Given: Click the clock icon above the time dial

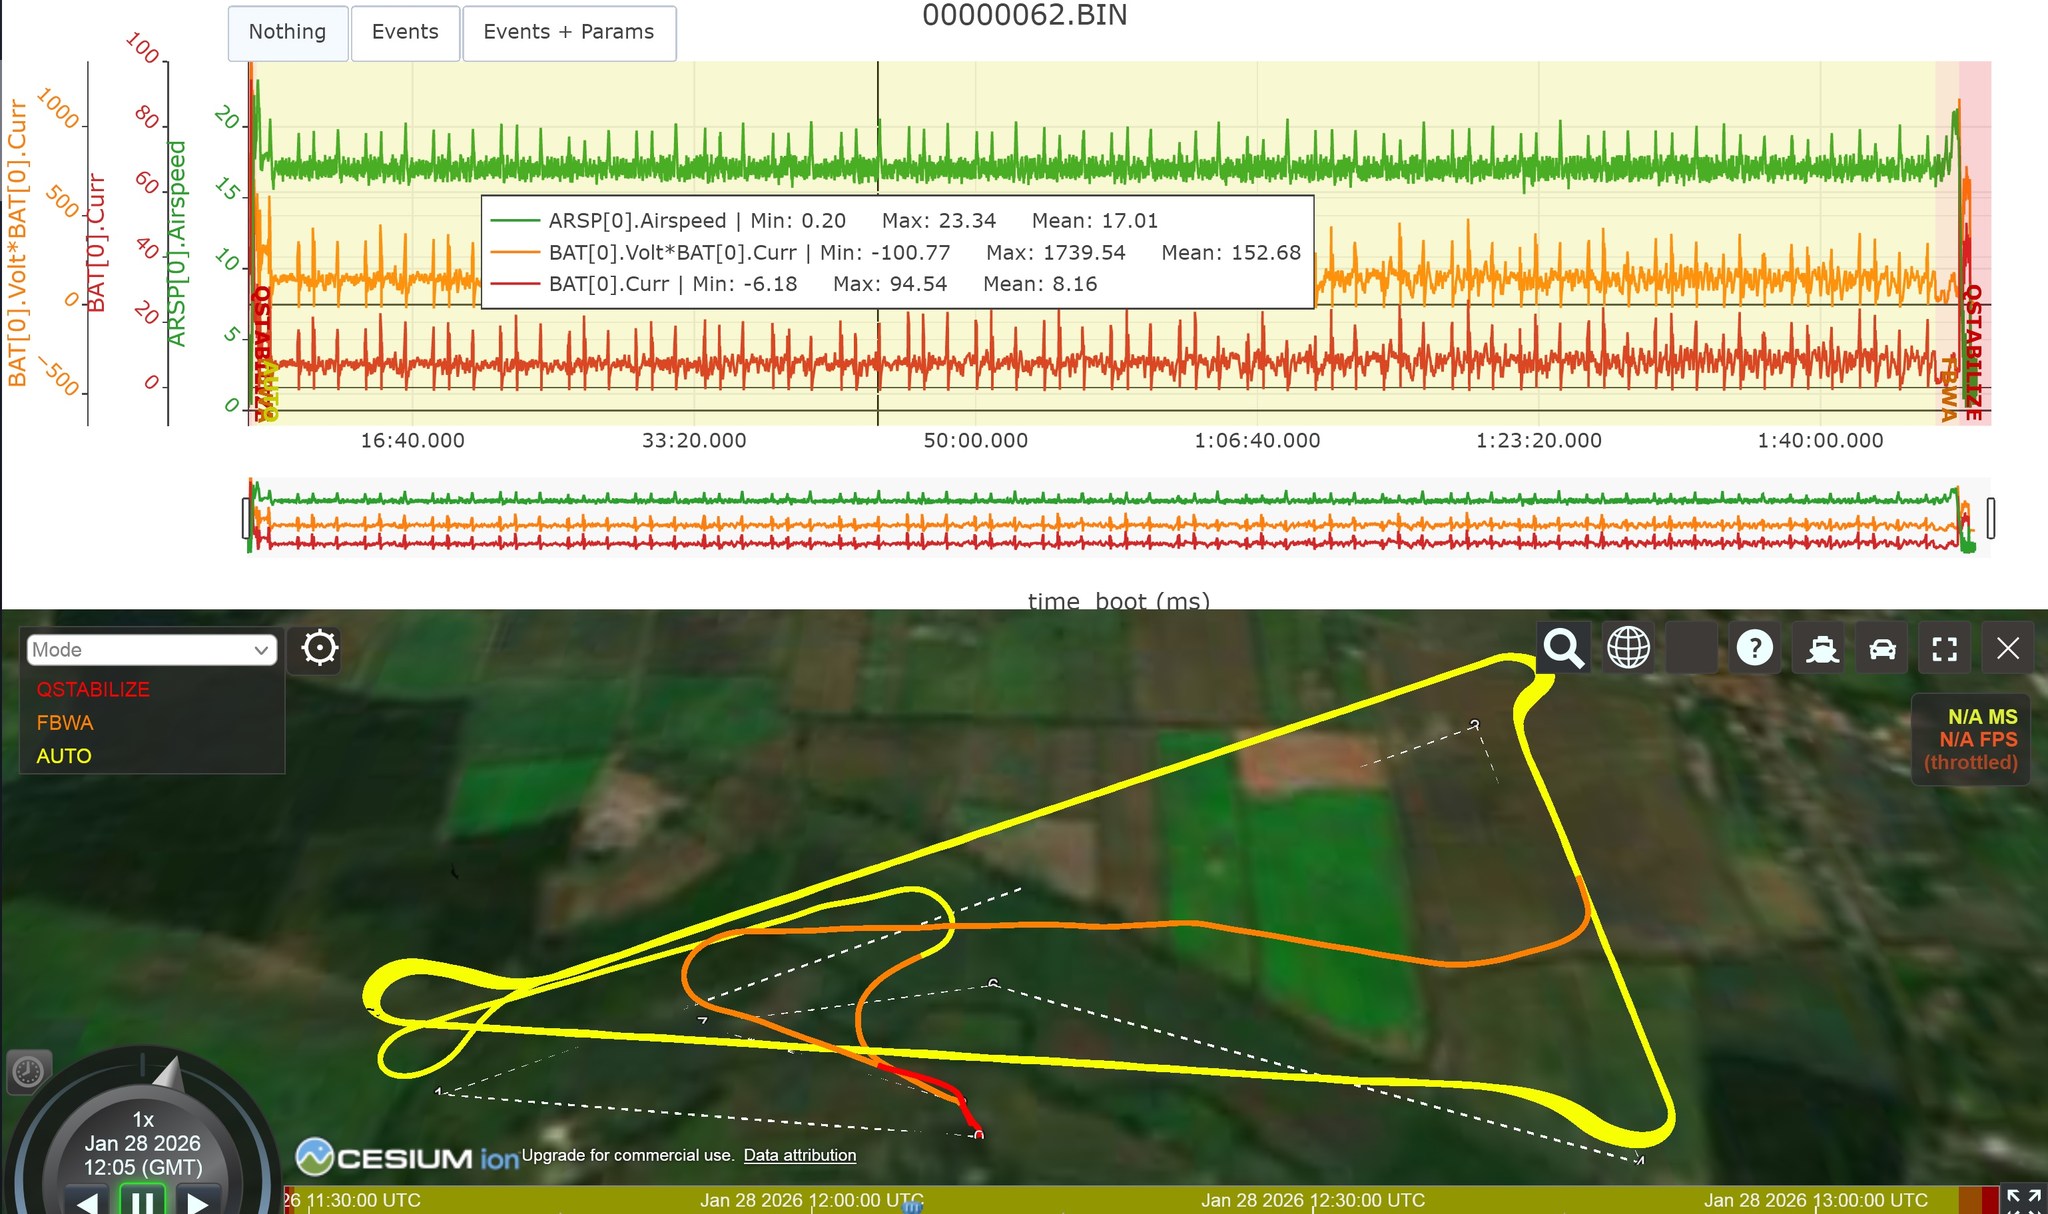Looking at the screenshot, I should click(x=28, y=1072).
